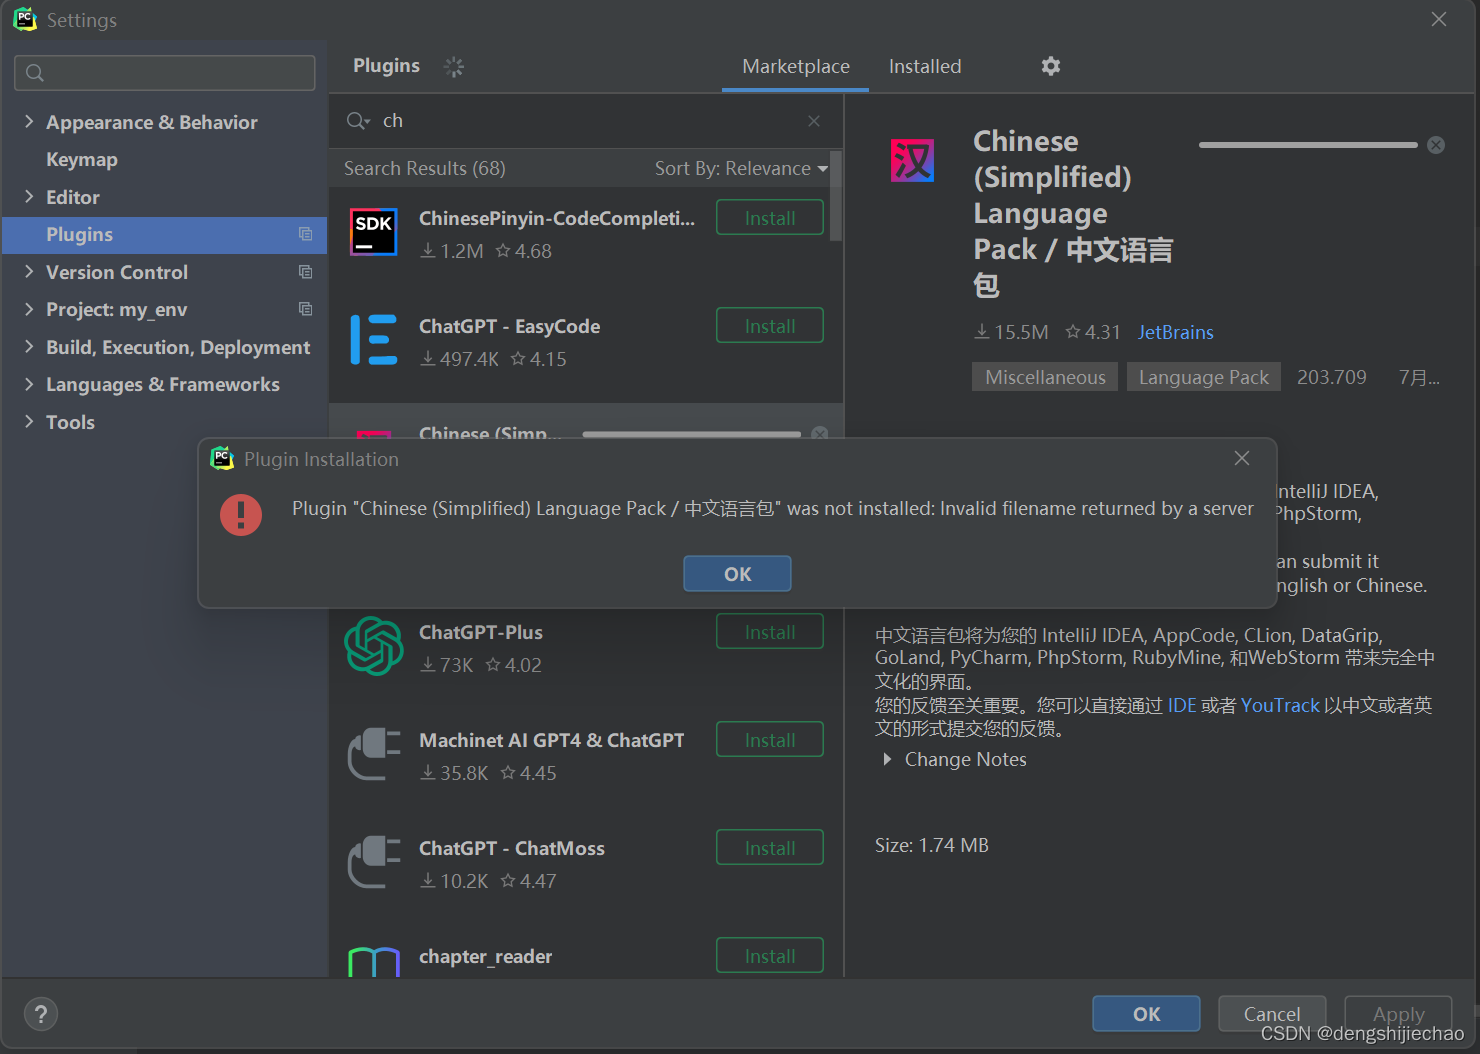Click the settings search field
The height and width of the screenshot is (1054, 1480).
(x=165, y=73)
